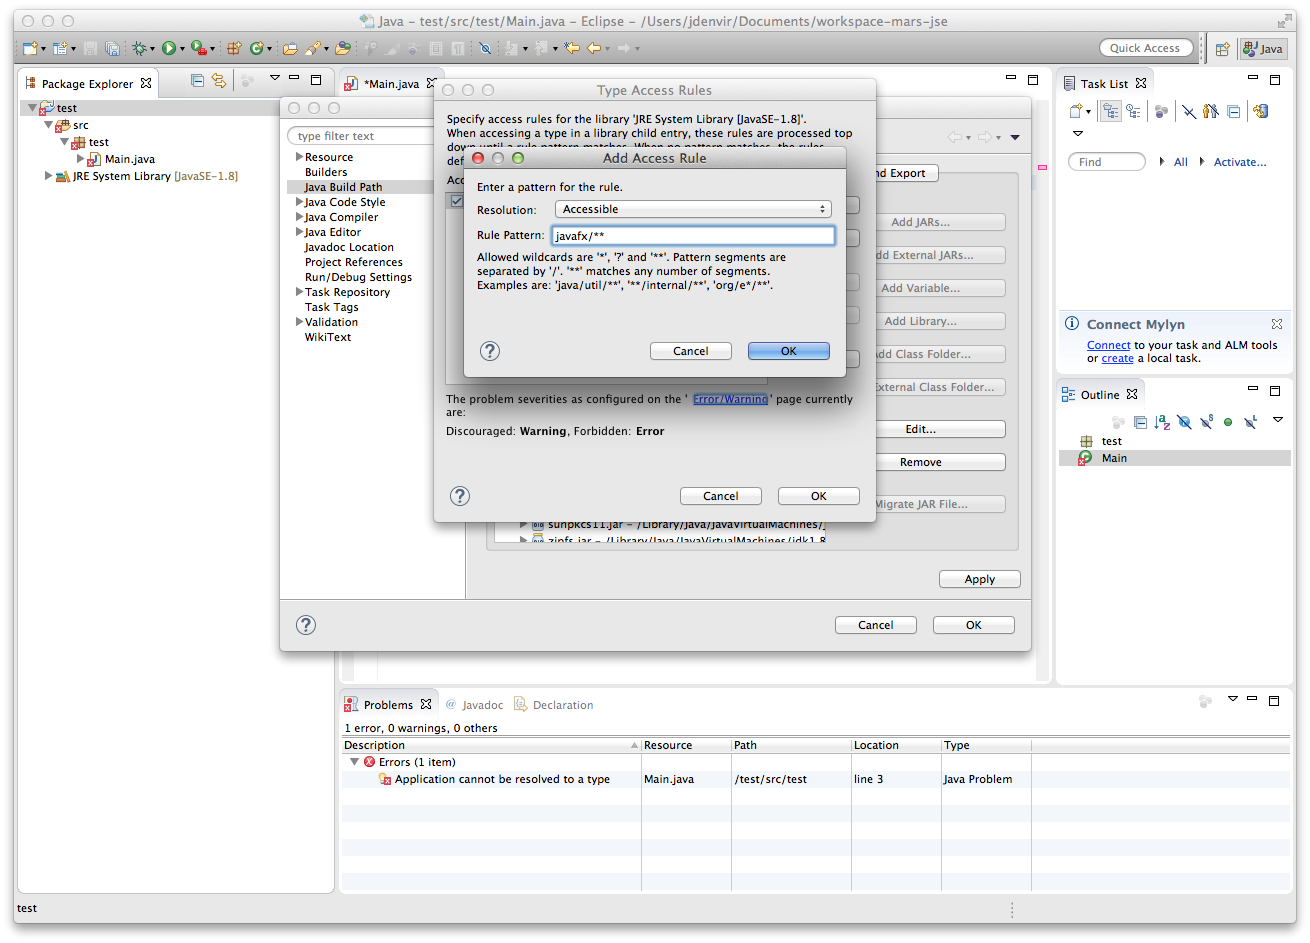Toggle alphabetical Sort in Outline

[x=1162, y=422]
